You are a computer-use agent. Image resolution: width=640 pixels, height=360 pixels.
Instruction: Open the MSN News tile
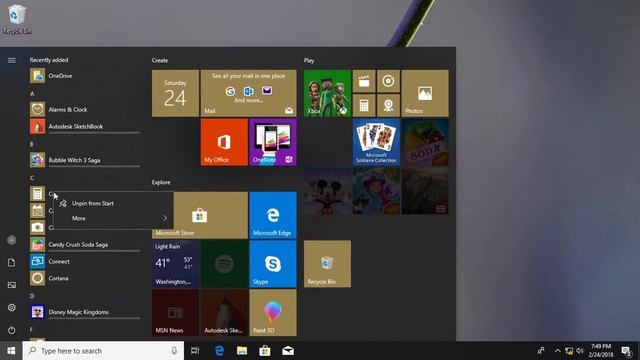[176, 313]
